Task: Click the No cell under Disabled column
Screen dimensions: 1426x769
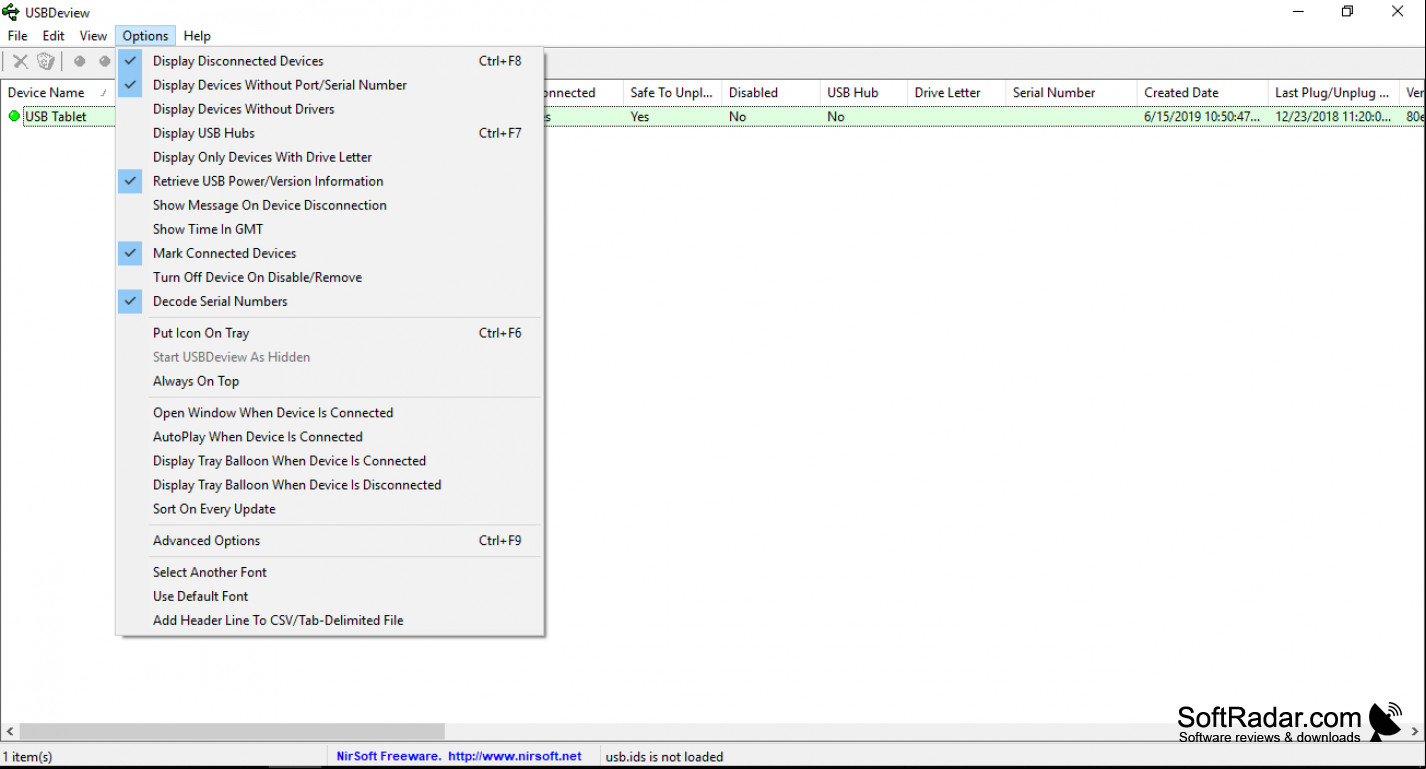Action: (x=737, y=117)
